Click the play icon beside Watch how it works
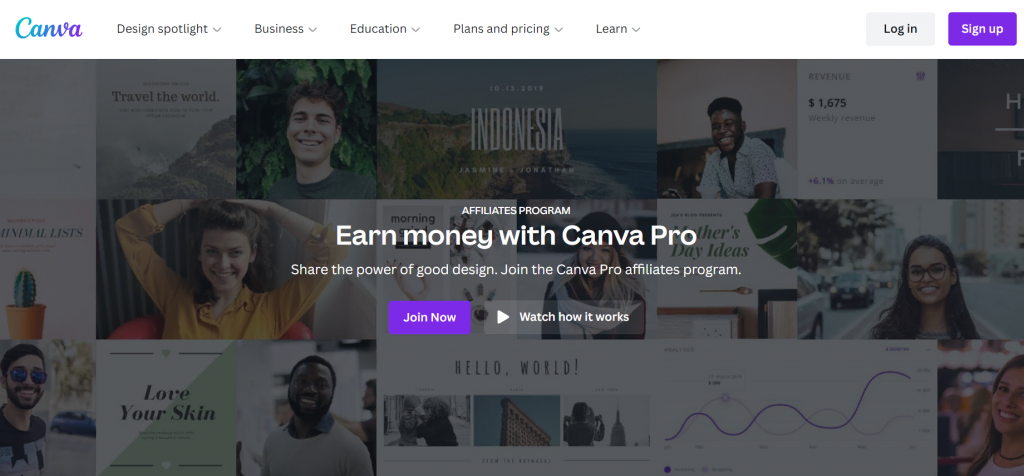1024x476 pixels. (503, 317)
